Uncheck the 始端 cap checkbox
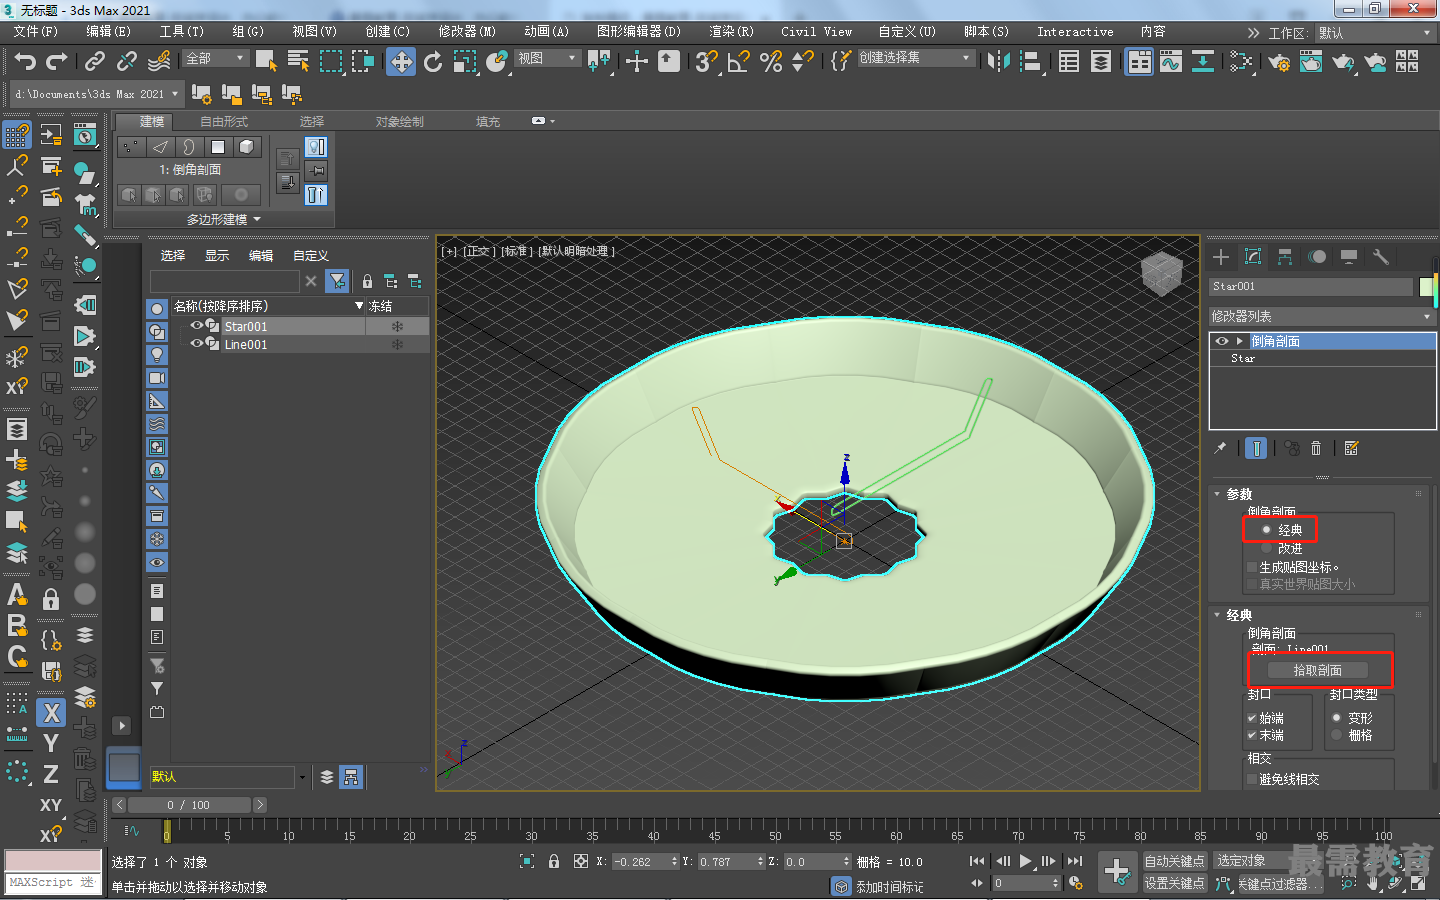Image resolution: width=1440 pixels, height=900 pixels. click(1252, 718)
